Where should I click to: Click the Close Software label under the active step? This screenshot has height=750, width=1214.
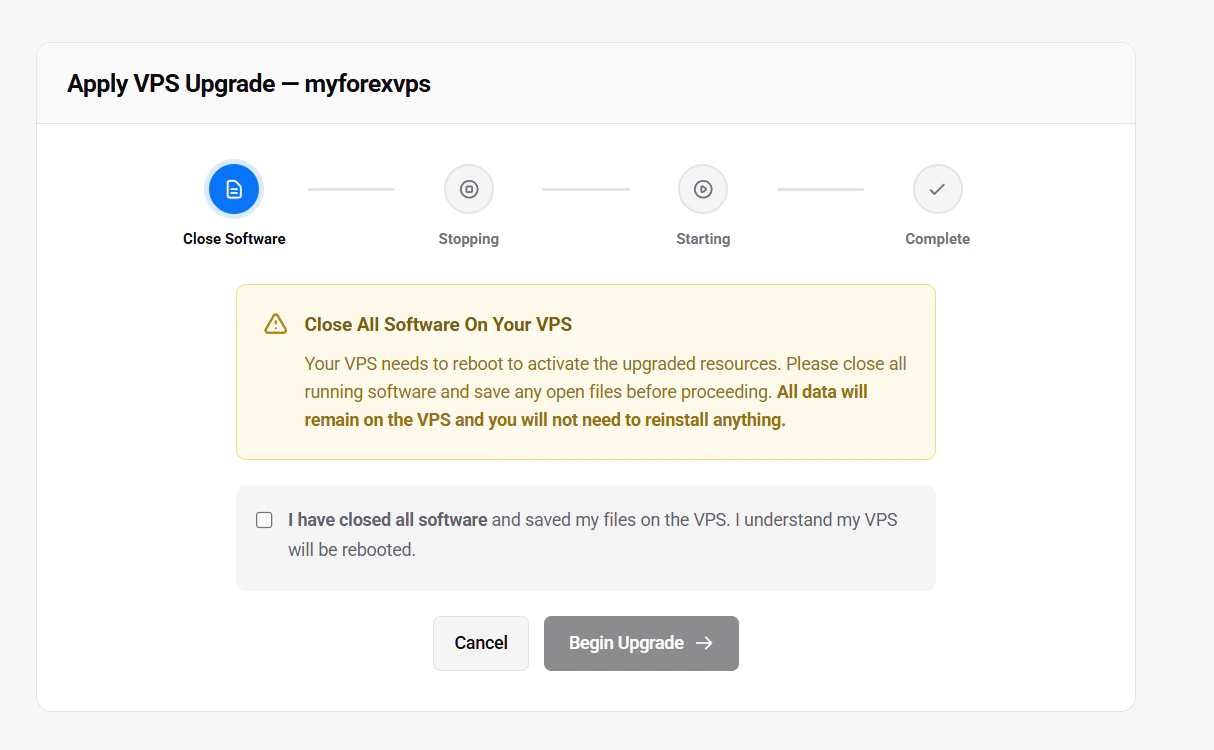coord(234,238)
